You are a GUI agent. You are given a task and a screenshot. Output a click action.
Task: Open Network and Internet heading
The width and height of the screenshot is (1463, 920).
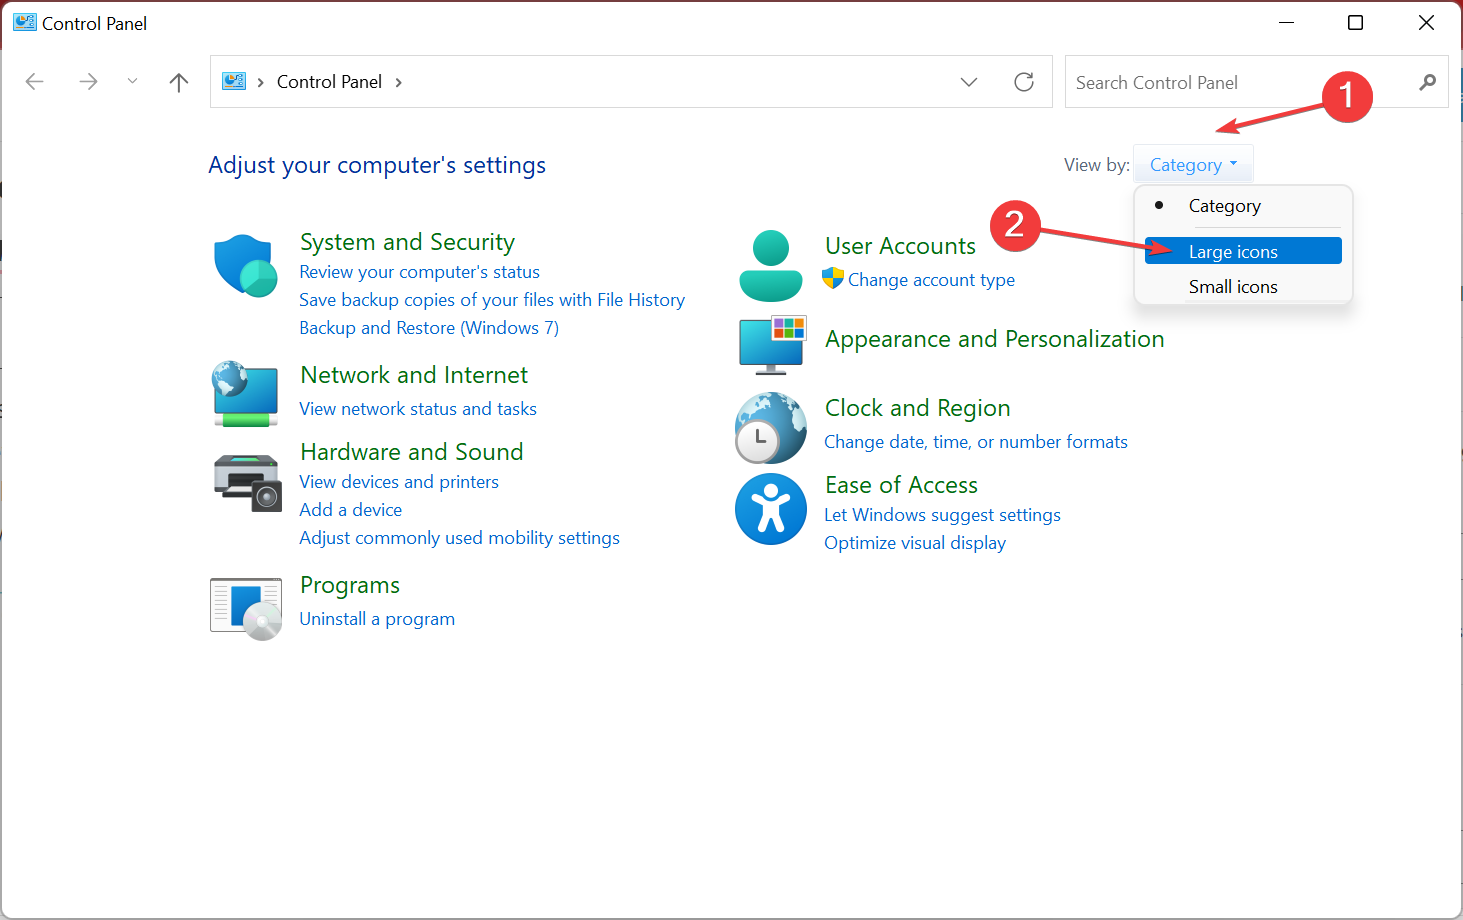click(x=414, y=375)
